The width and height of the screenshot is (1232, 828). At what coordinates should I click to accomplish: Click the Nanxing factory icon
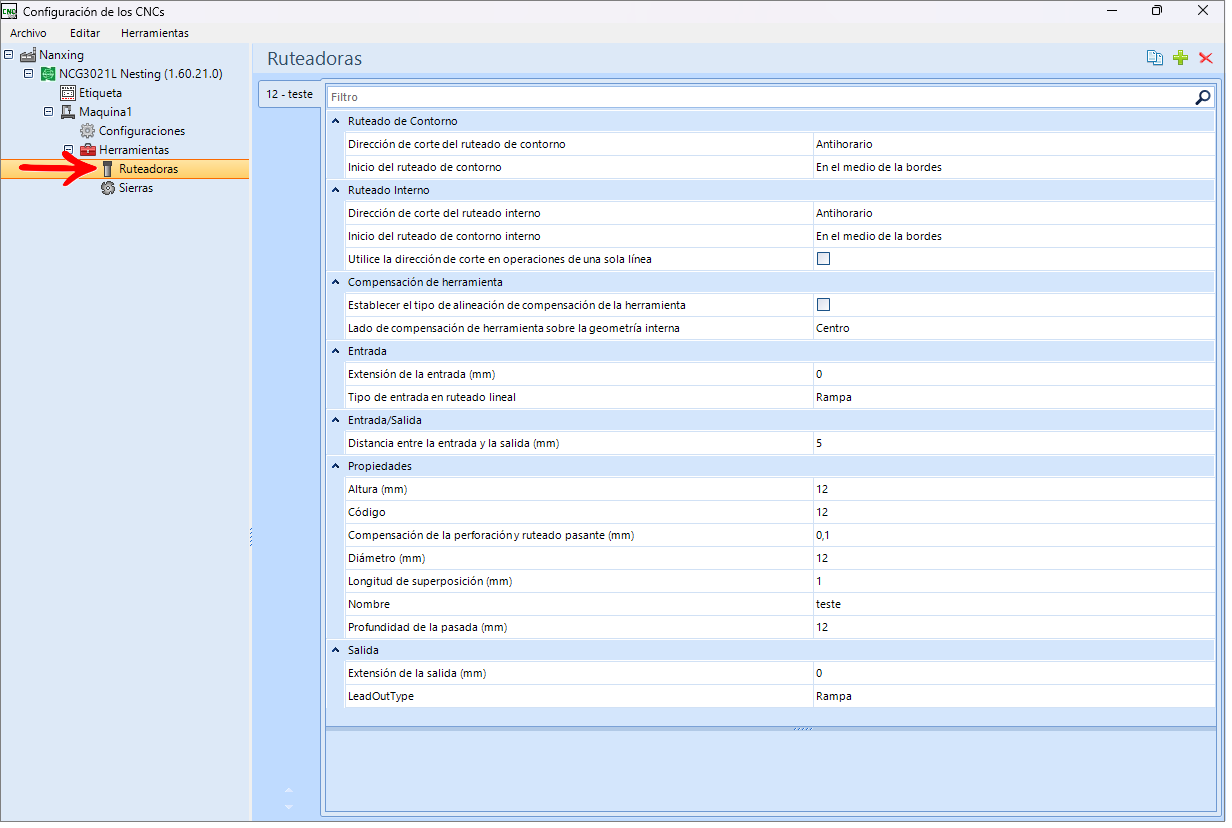click(x=28, y=55)
